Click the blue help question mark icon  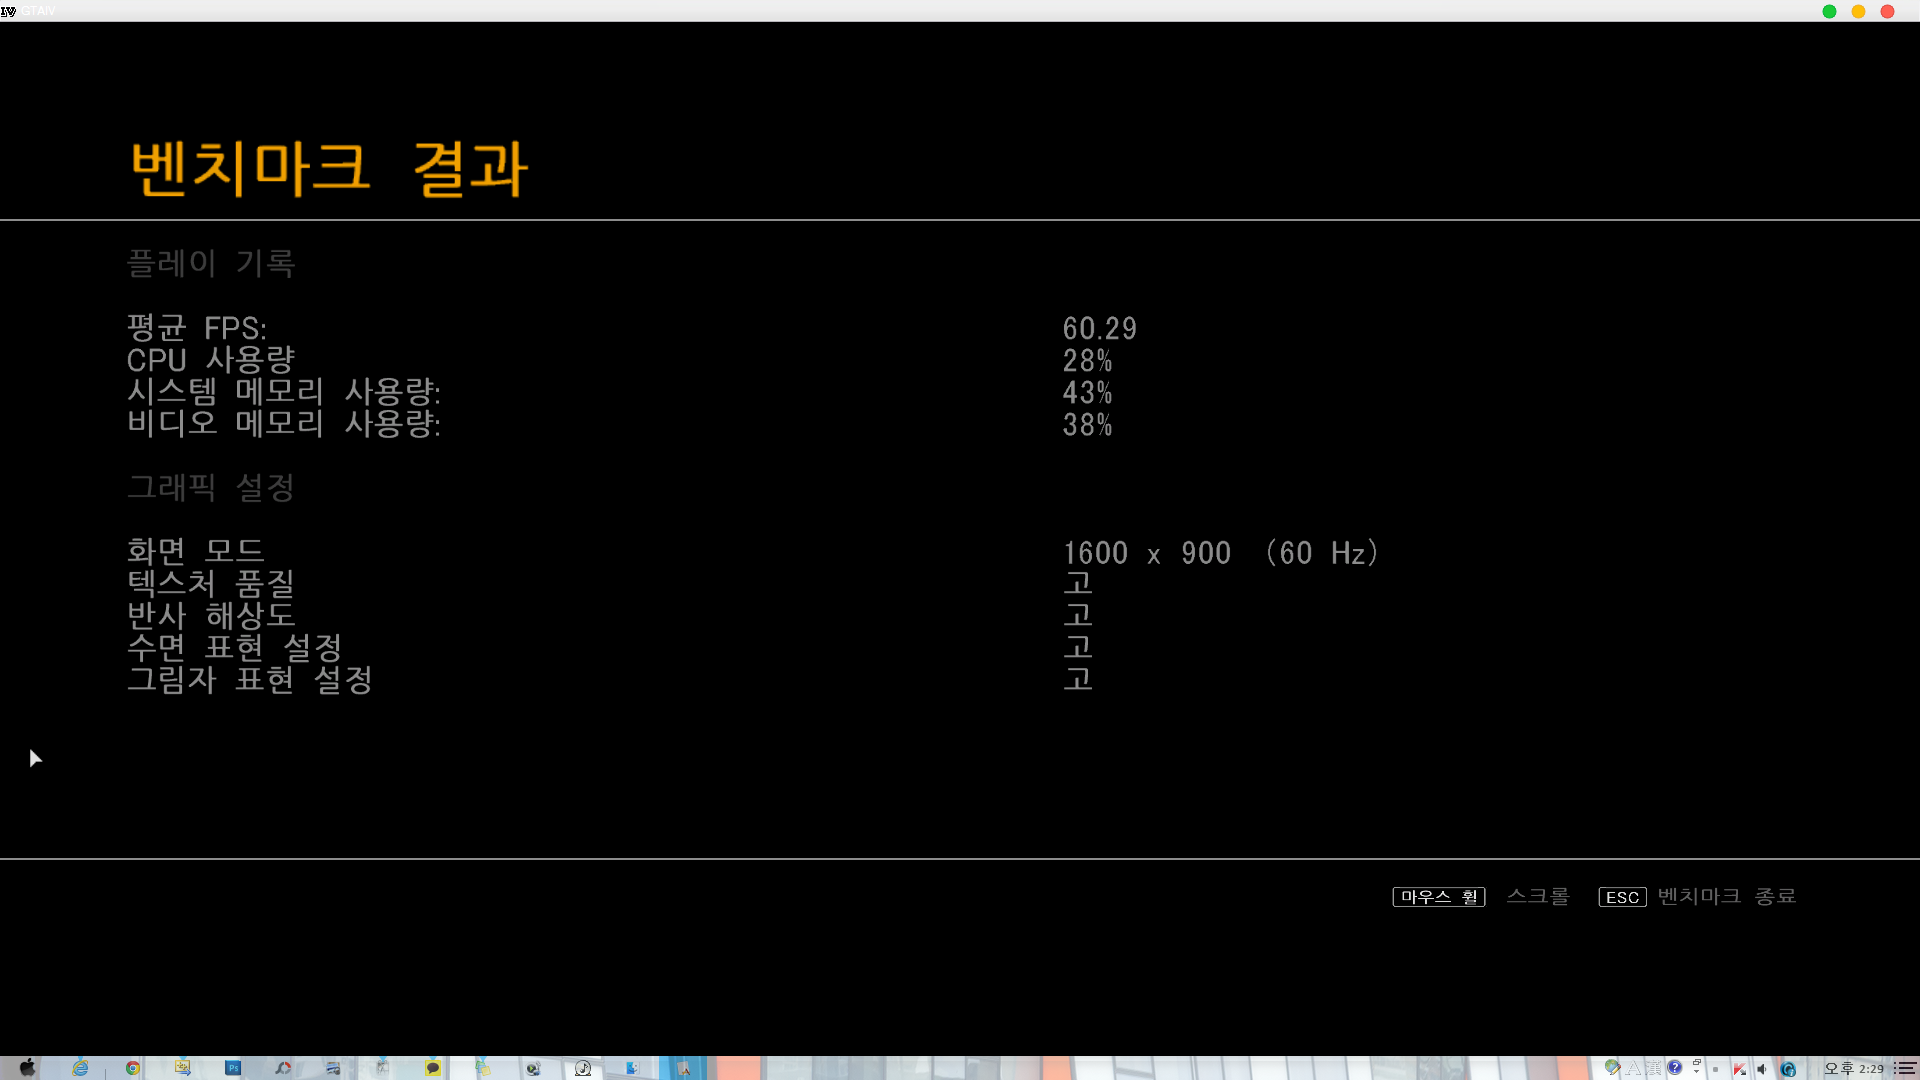pos(1674,1067)
